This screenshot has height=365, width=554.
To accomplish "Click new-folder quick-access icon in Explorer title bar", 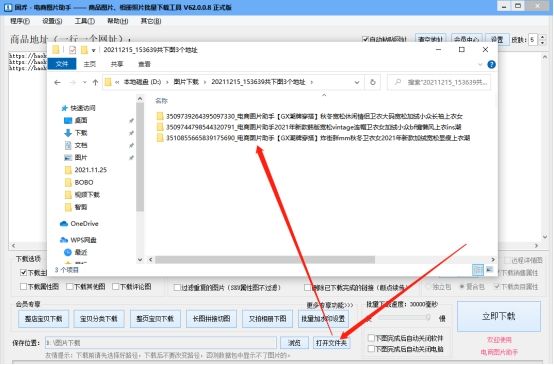I will click(x=84, y=50).
